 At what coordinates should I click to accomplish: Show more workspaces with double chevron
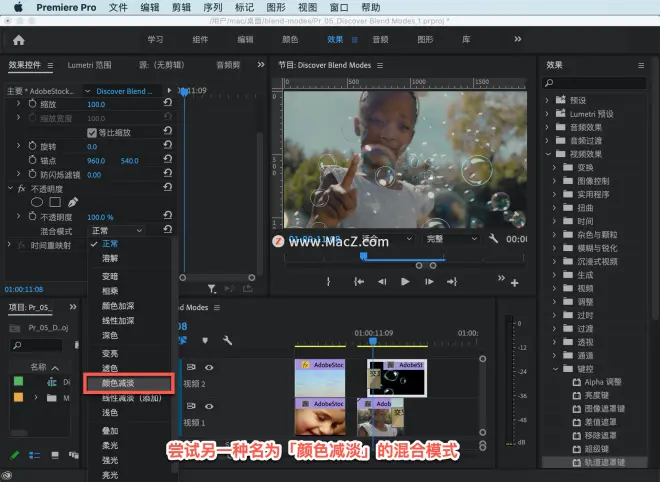click(x=518, y=39)
